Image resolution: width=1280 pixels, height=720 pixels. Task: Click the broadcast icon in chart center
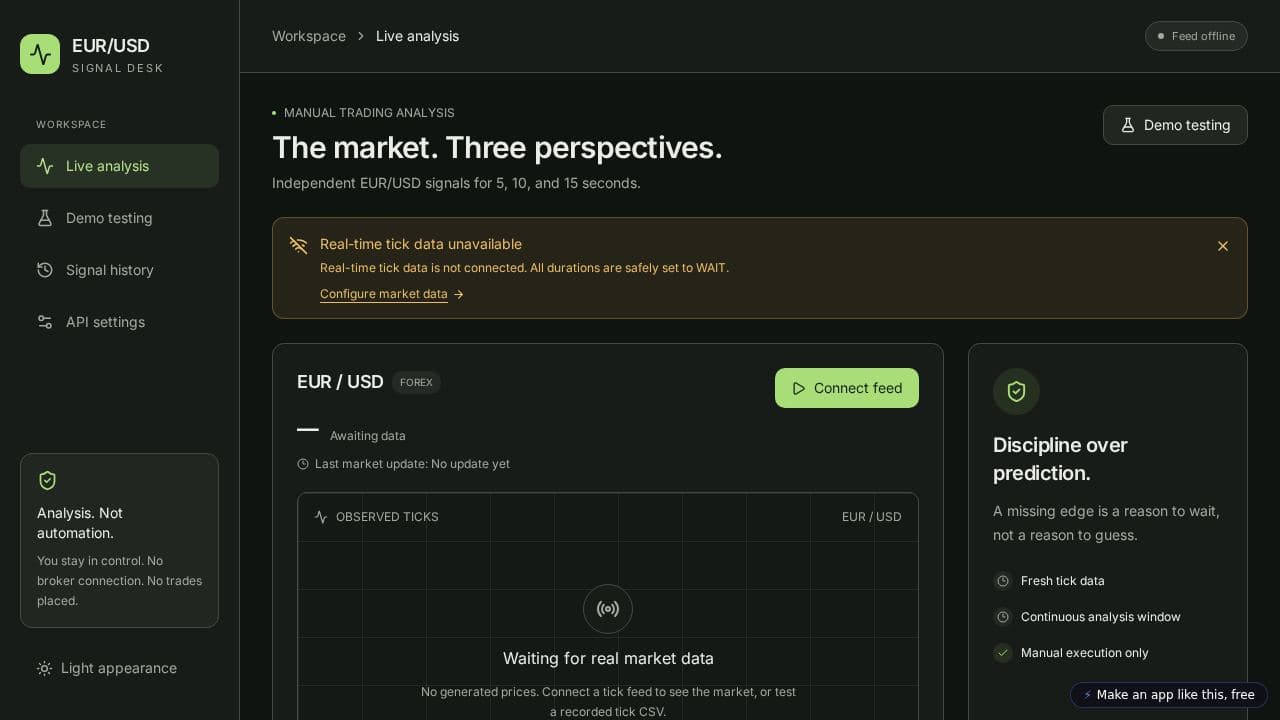tap(608, 609)
